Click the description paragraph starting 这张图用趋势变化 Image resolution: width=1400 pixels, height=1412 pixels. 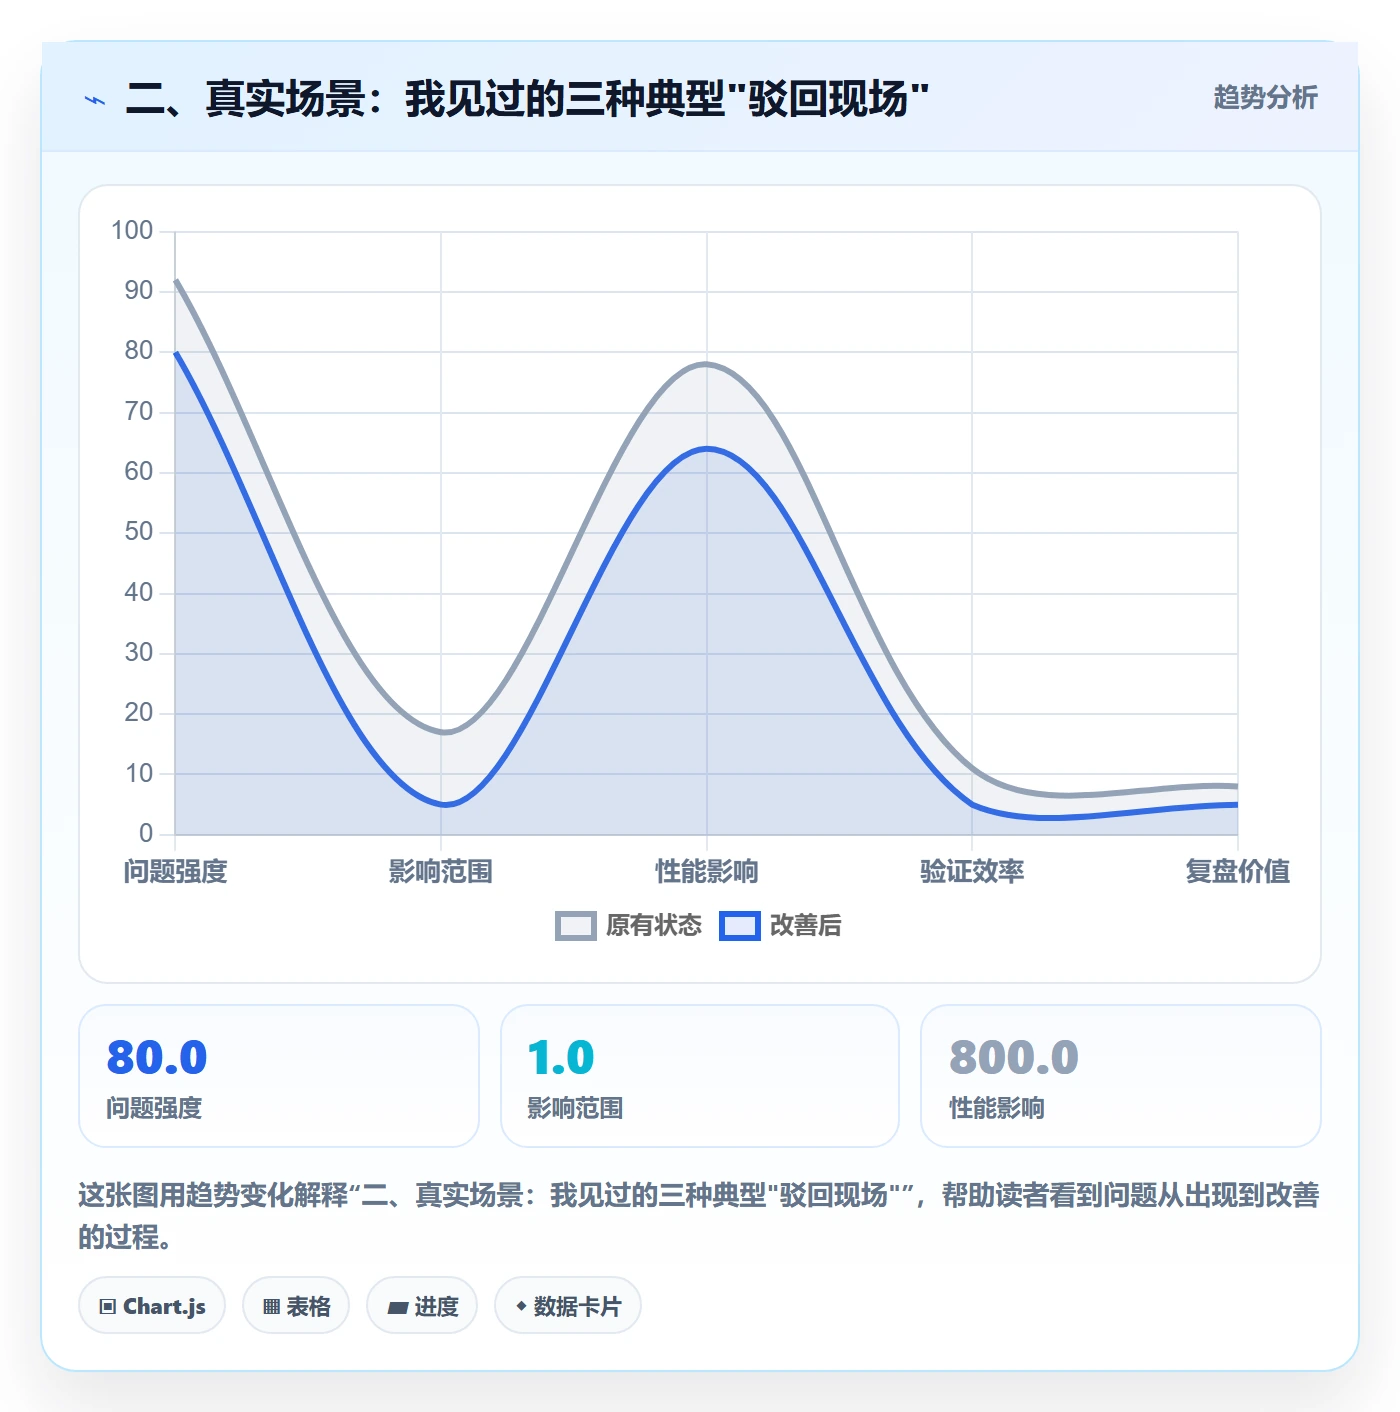coord(699,1216)
